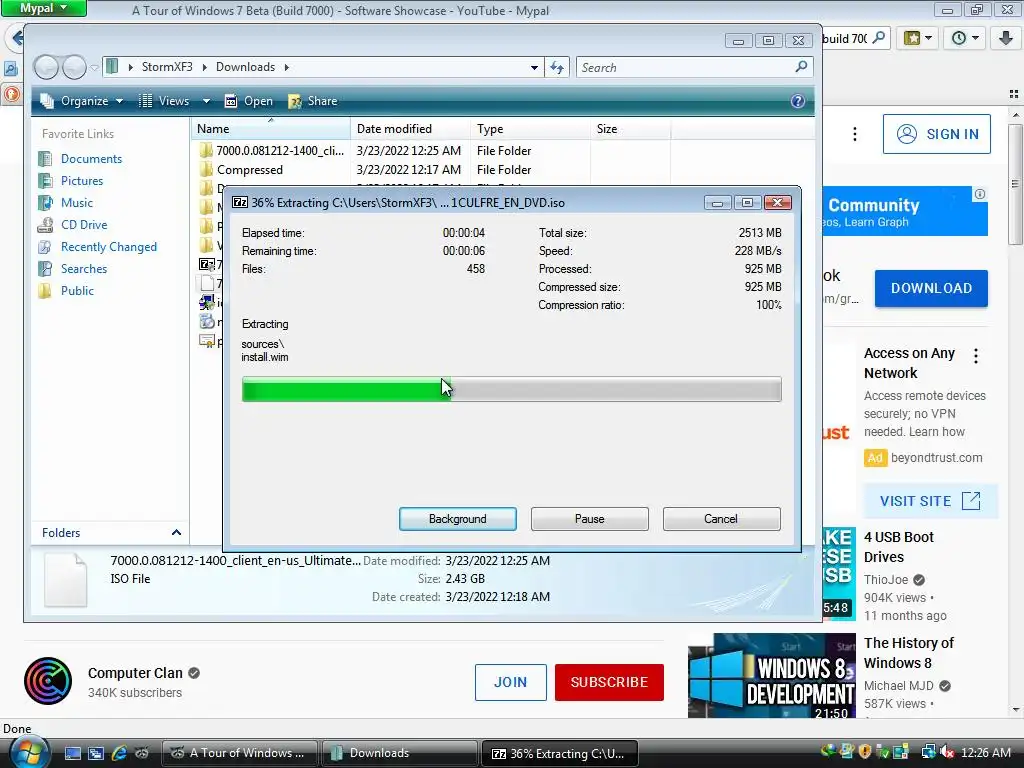The height and width of the screenshot is (768, 1024).
Task: Open the Computer Clan channel name
Action: 135,673
